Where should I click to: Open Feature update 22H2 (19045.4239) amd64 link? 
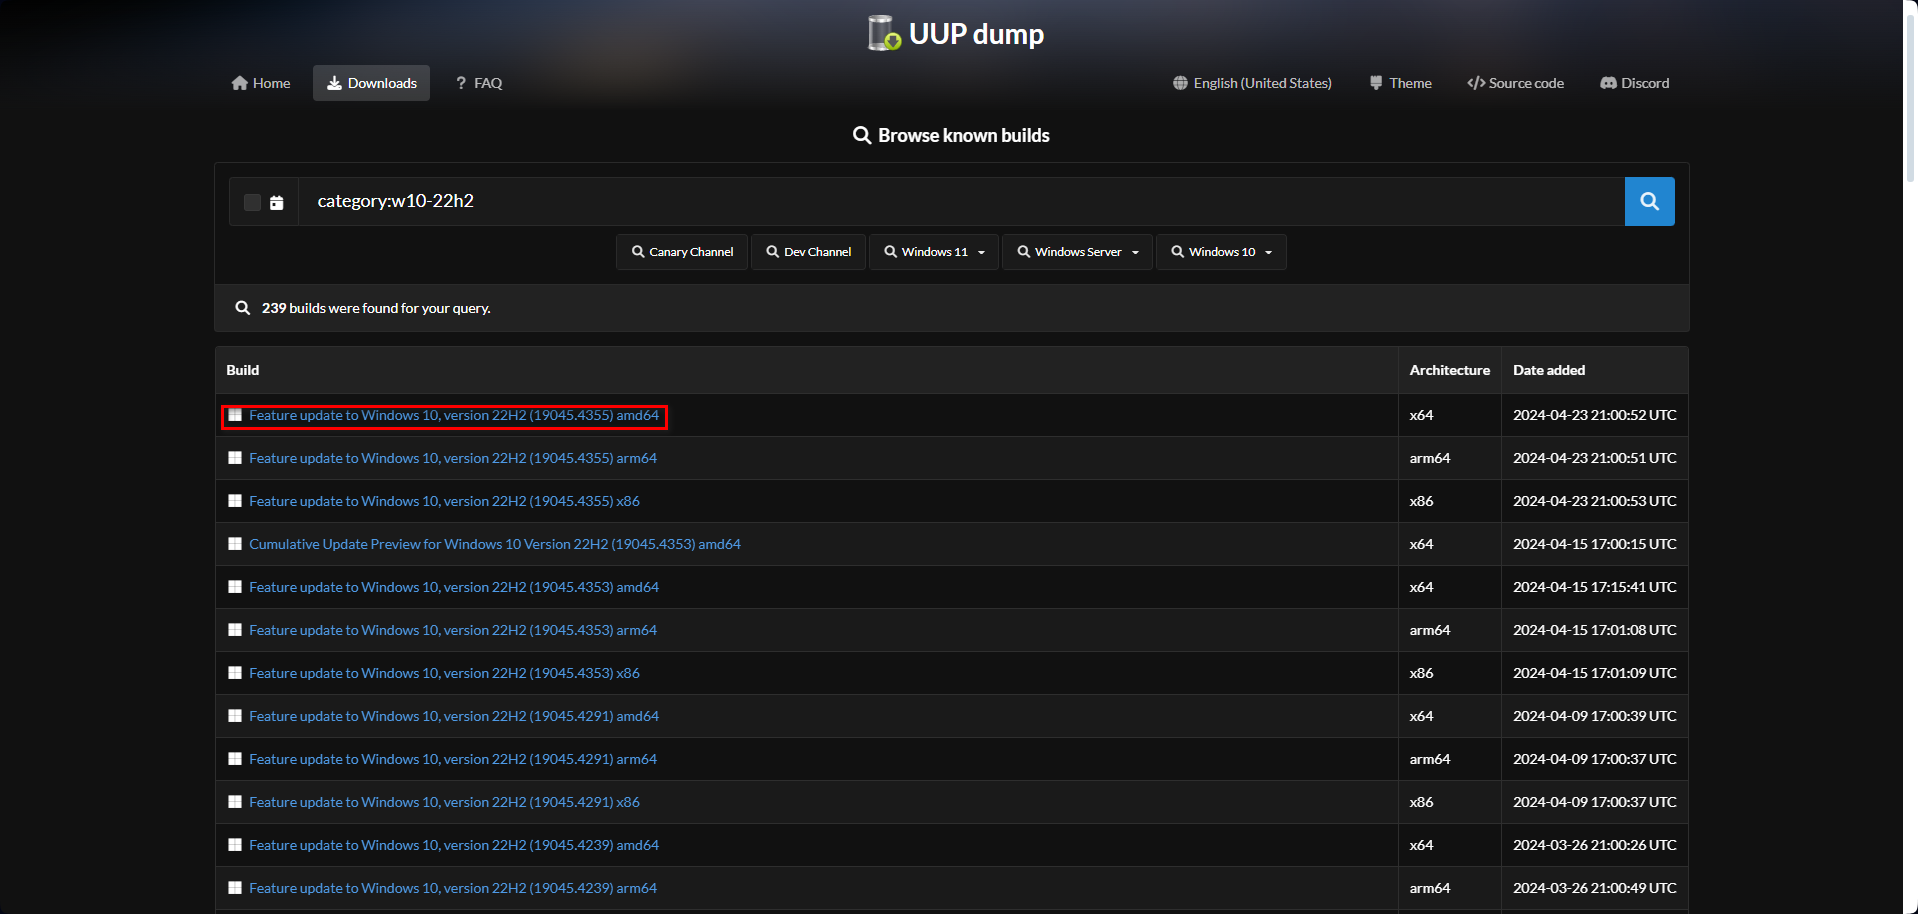(454, 845)
